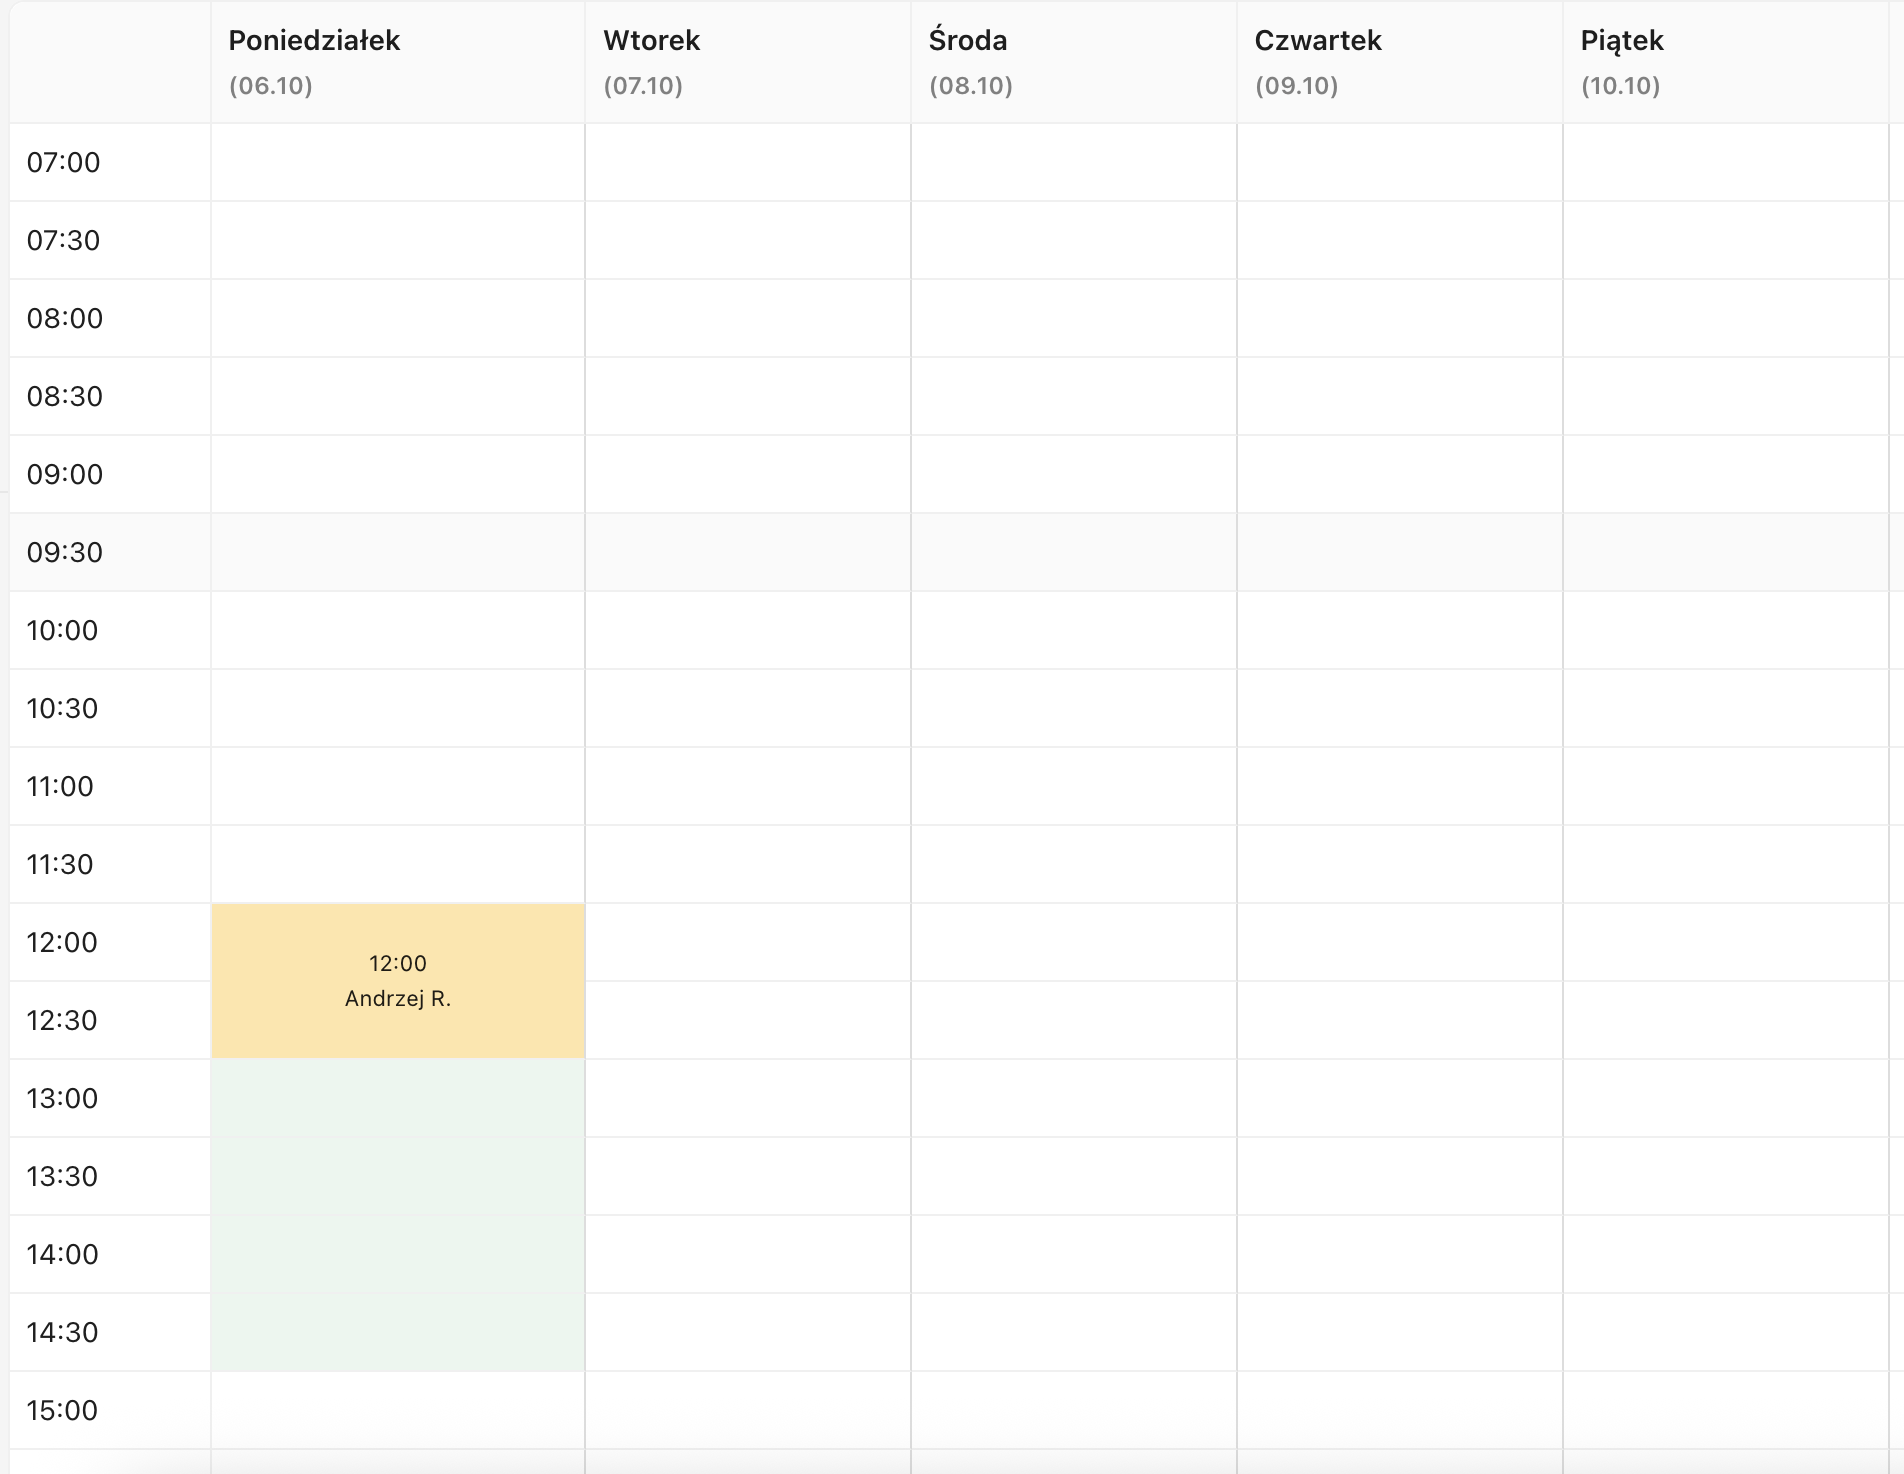Open the 12:00 Andrzej R. appointment

[x=398, y=981]
